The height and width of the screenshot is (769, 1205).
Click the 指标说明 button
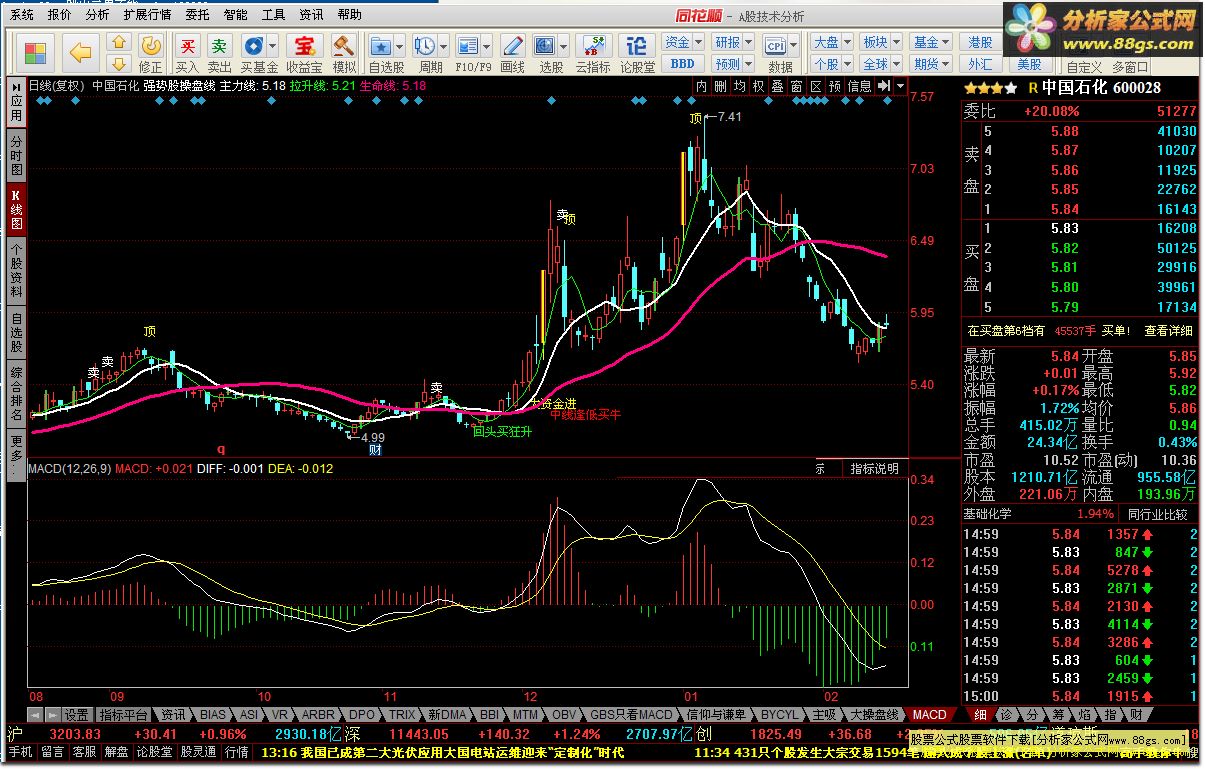(x=874, y=468)
